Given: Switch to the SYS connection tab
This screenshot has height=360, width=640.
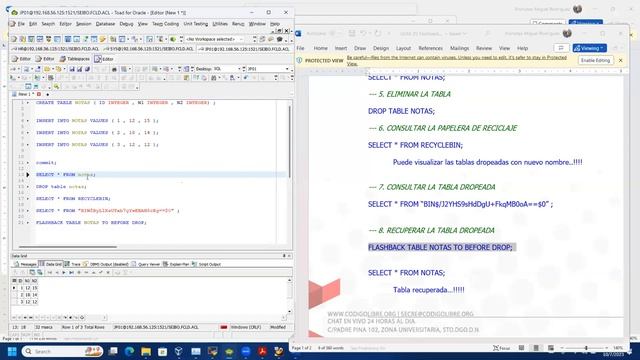Looking at the screenshot, I should (x=149, y=49).
